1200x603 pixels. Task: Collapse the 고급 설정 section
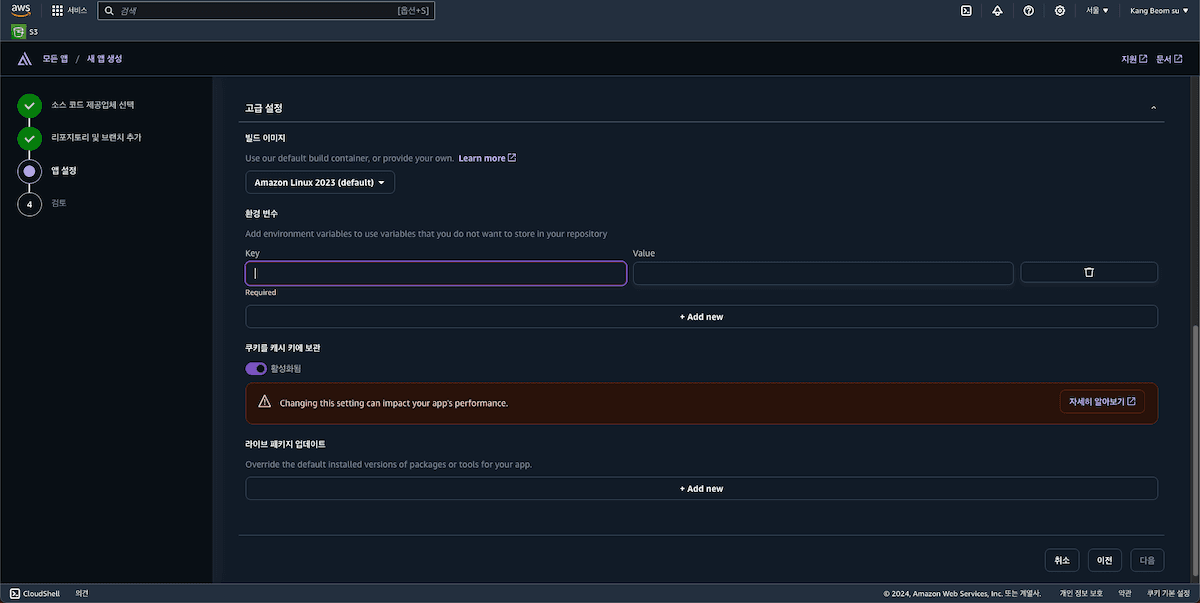(x=1153, y=108)
